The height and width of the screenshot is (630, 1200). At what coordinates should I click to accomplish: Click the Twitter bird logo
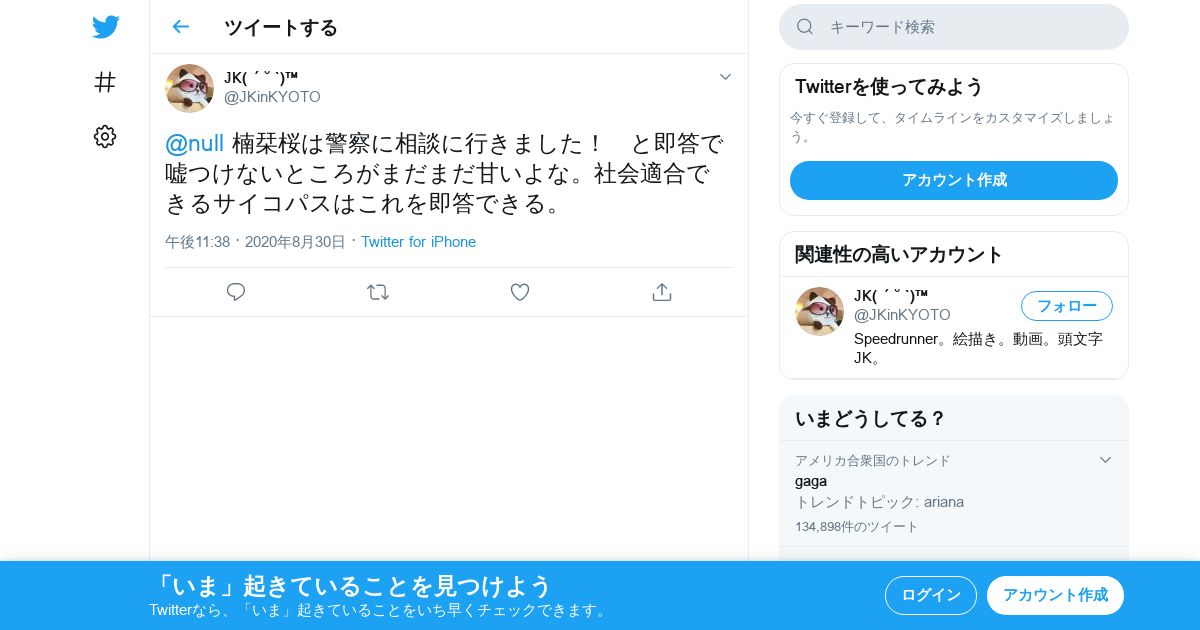[105, 27]
